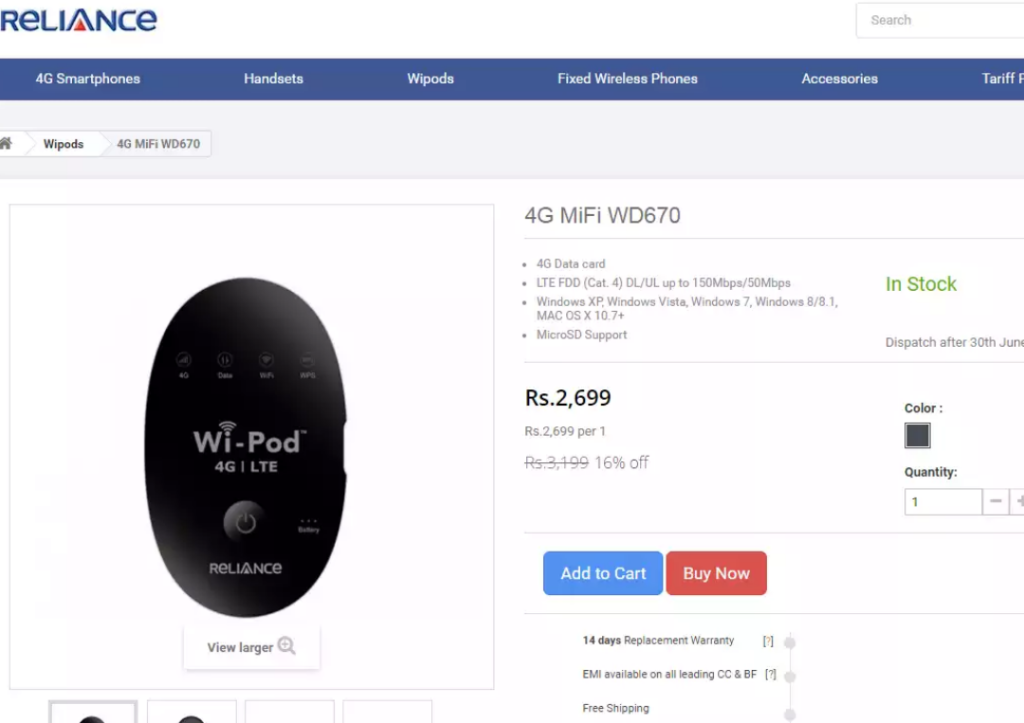Select Wipods in the breadcrumb trail

pos(63,143)
